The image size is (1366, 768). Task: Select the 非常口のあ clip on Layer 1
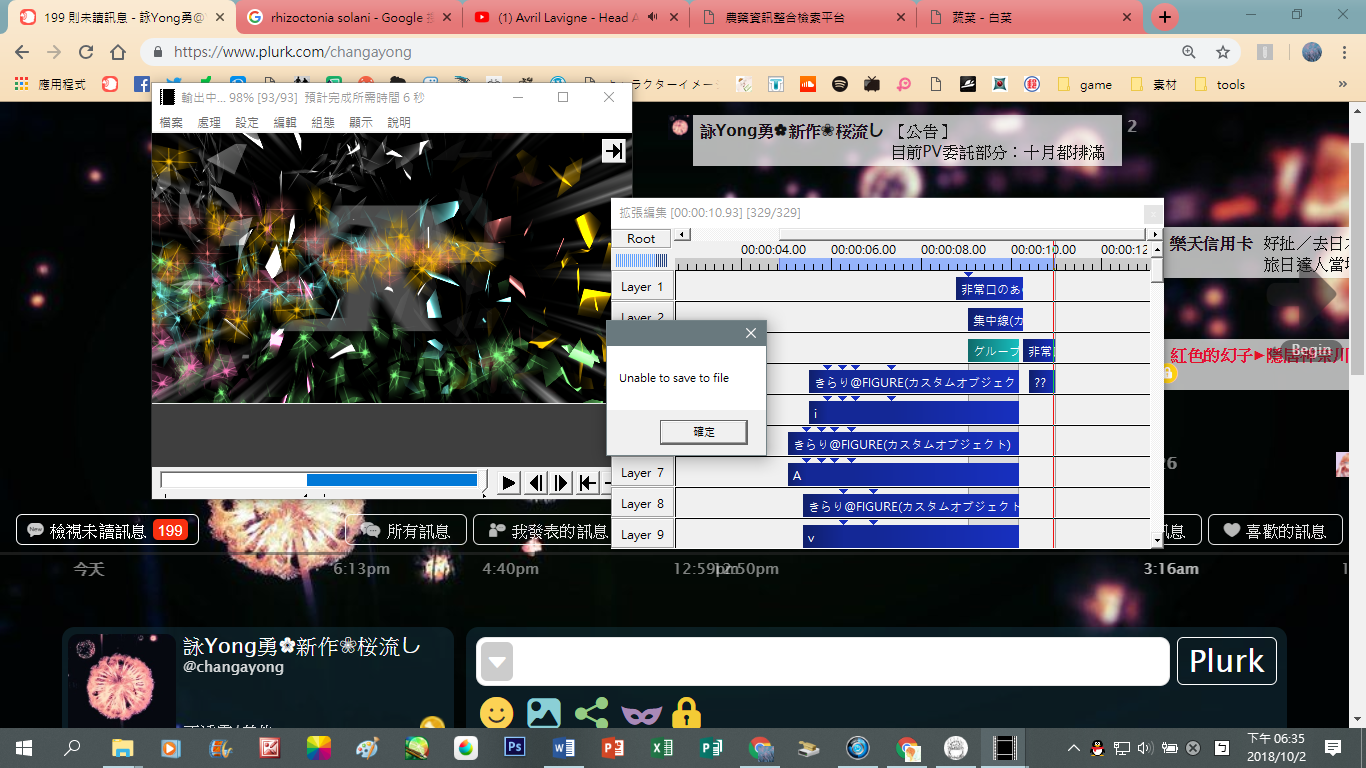point(989,289)
